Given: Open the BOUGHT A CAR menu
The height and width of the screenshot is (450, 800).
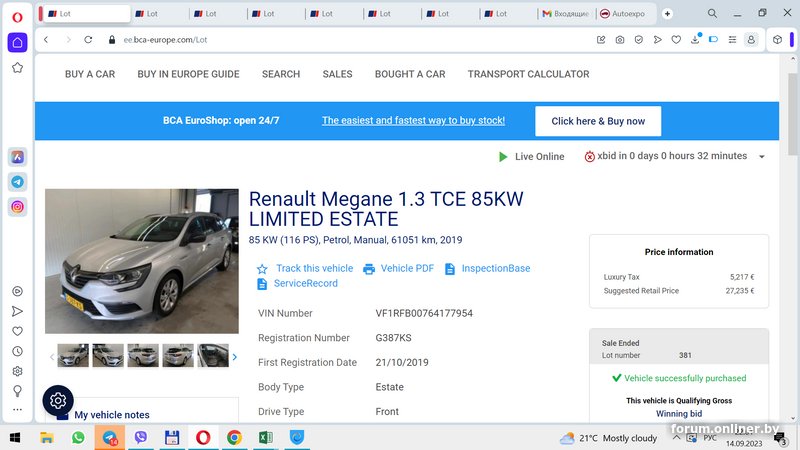Looking at the screenshot, I should pos(410,74).
